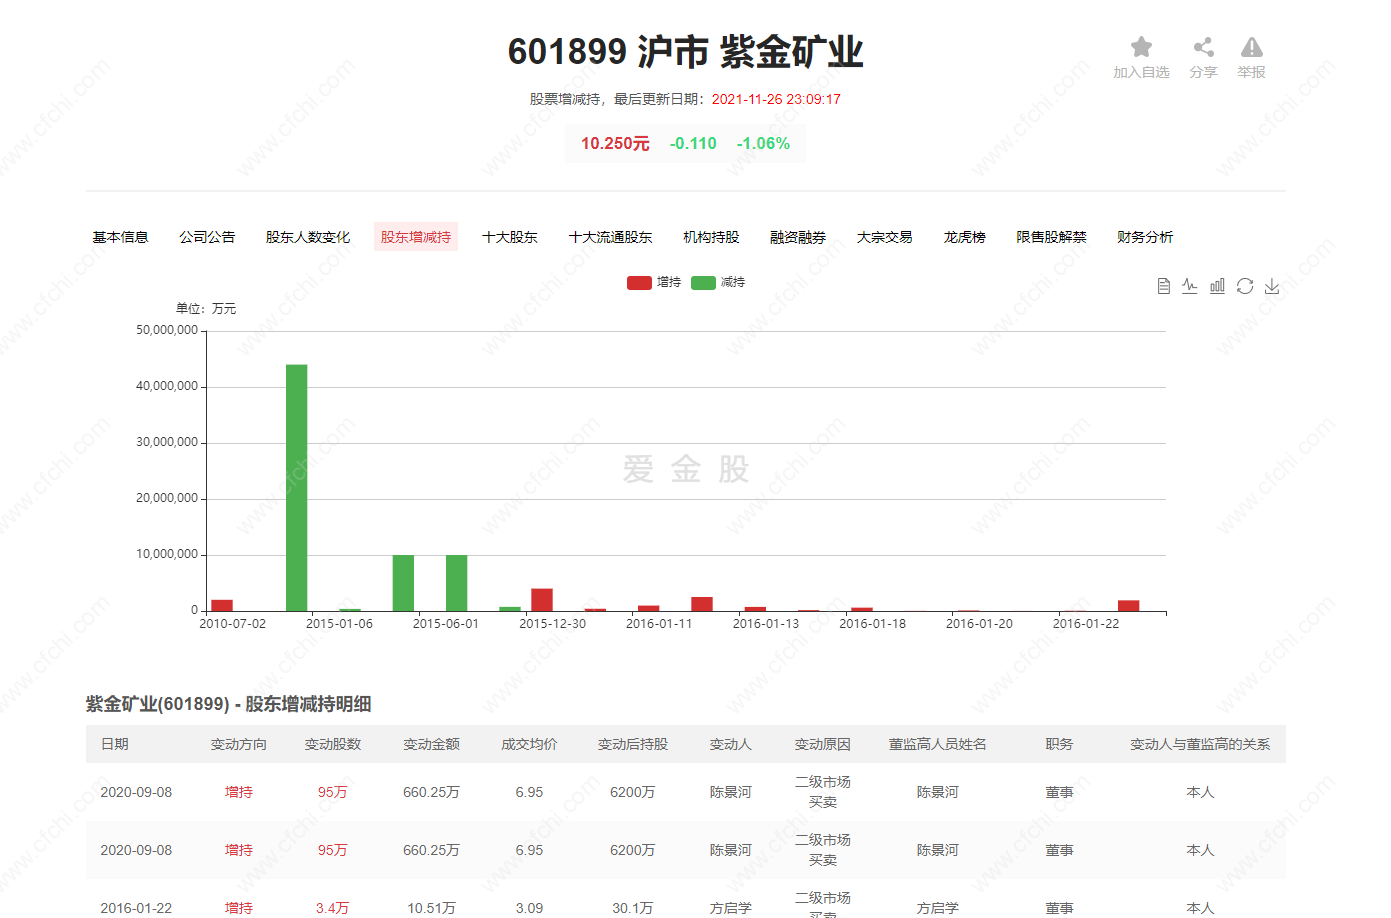Click the red bar above 2015-12-30
Screen dimensions: 1391x918
[542, 600]
